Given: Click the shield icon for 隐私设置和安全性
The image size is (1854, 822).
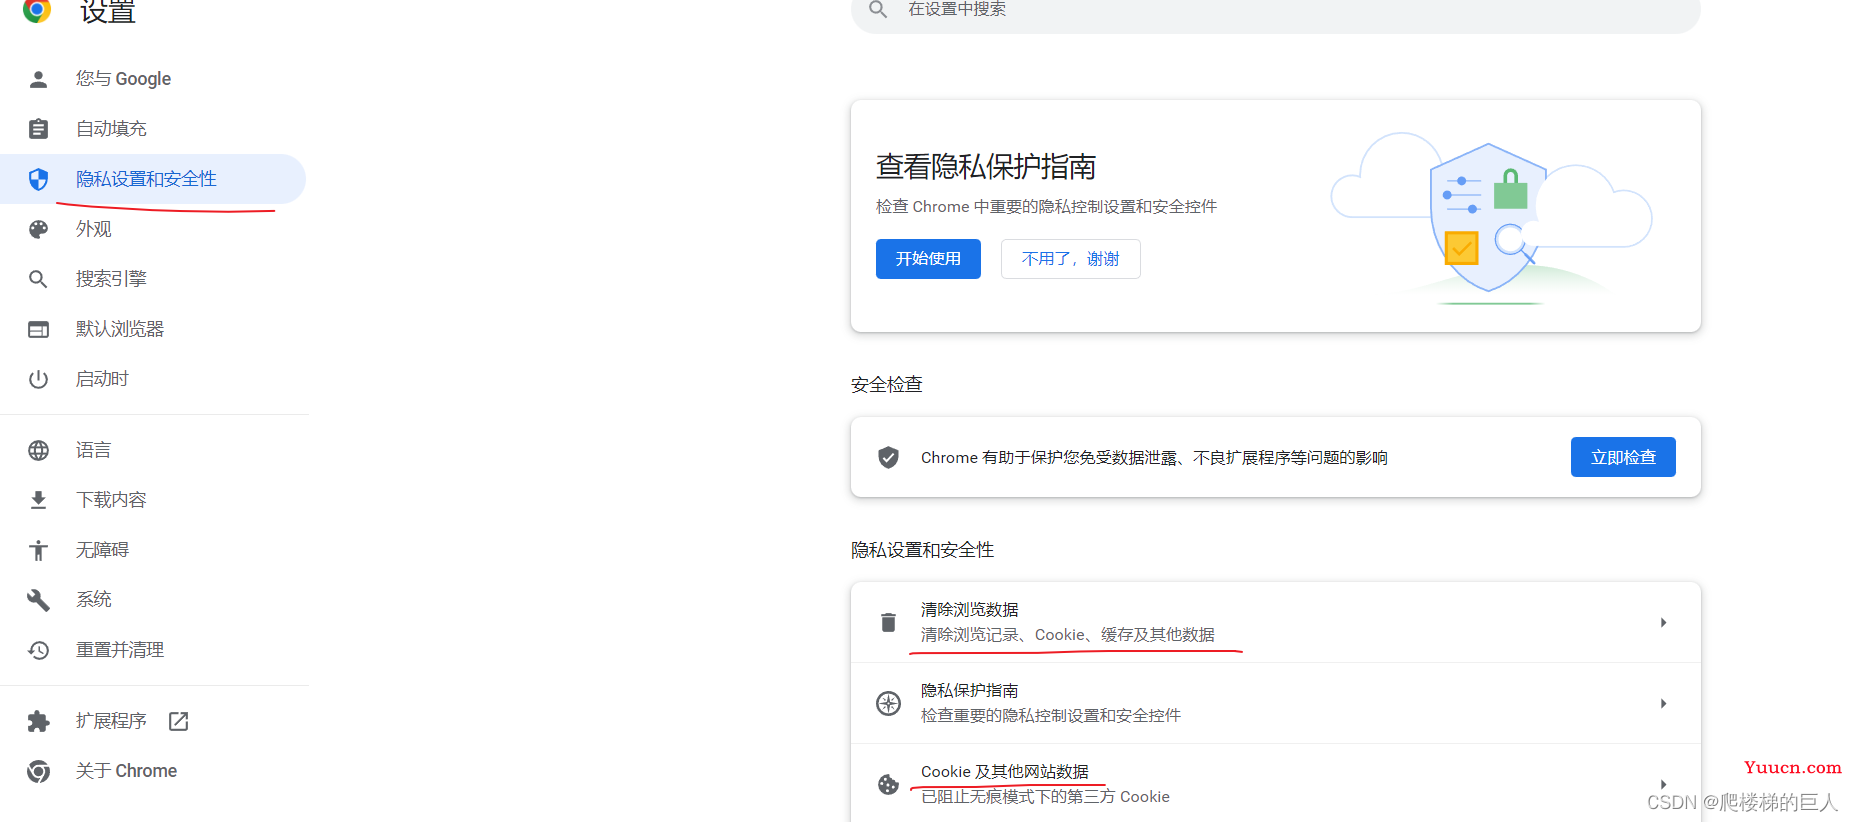Looking at the screenshot, I should tap(38, 179).
